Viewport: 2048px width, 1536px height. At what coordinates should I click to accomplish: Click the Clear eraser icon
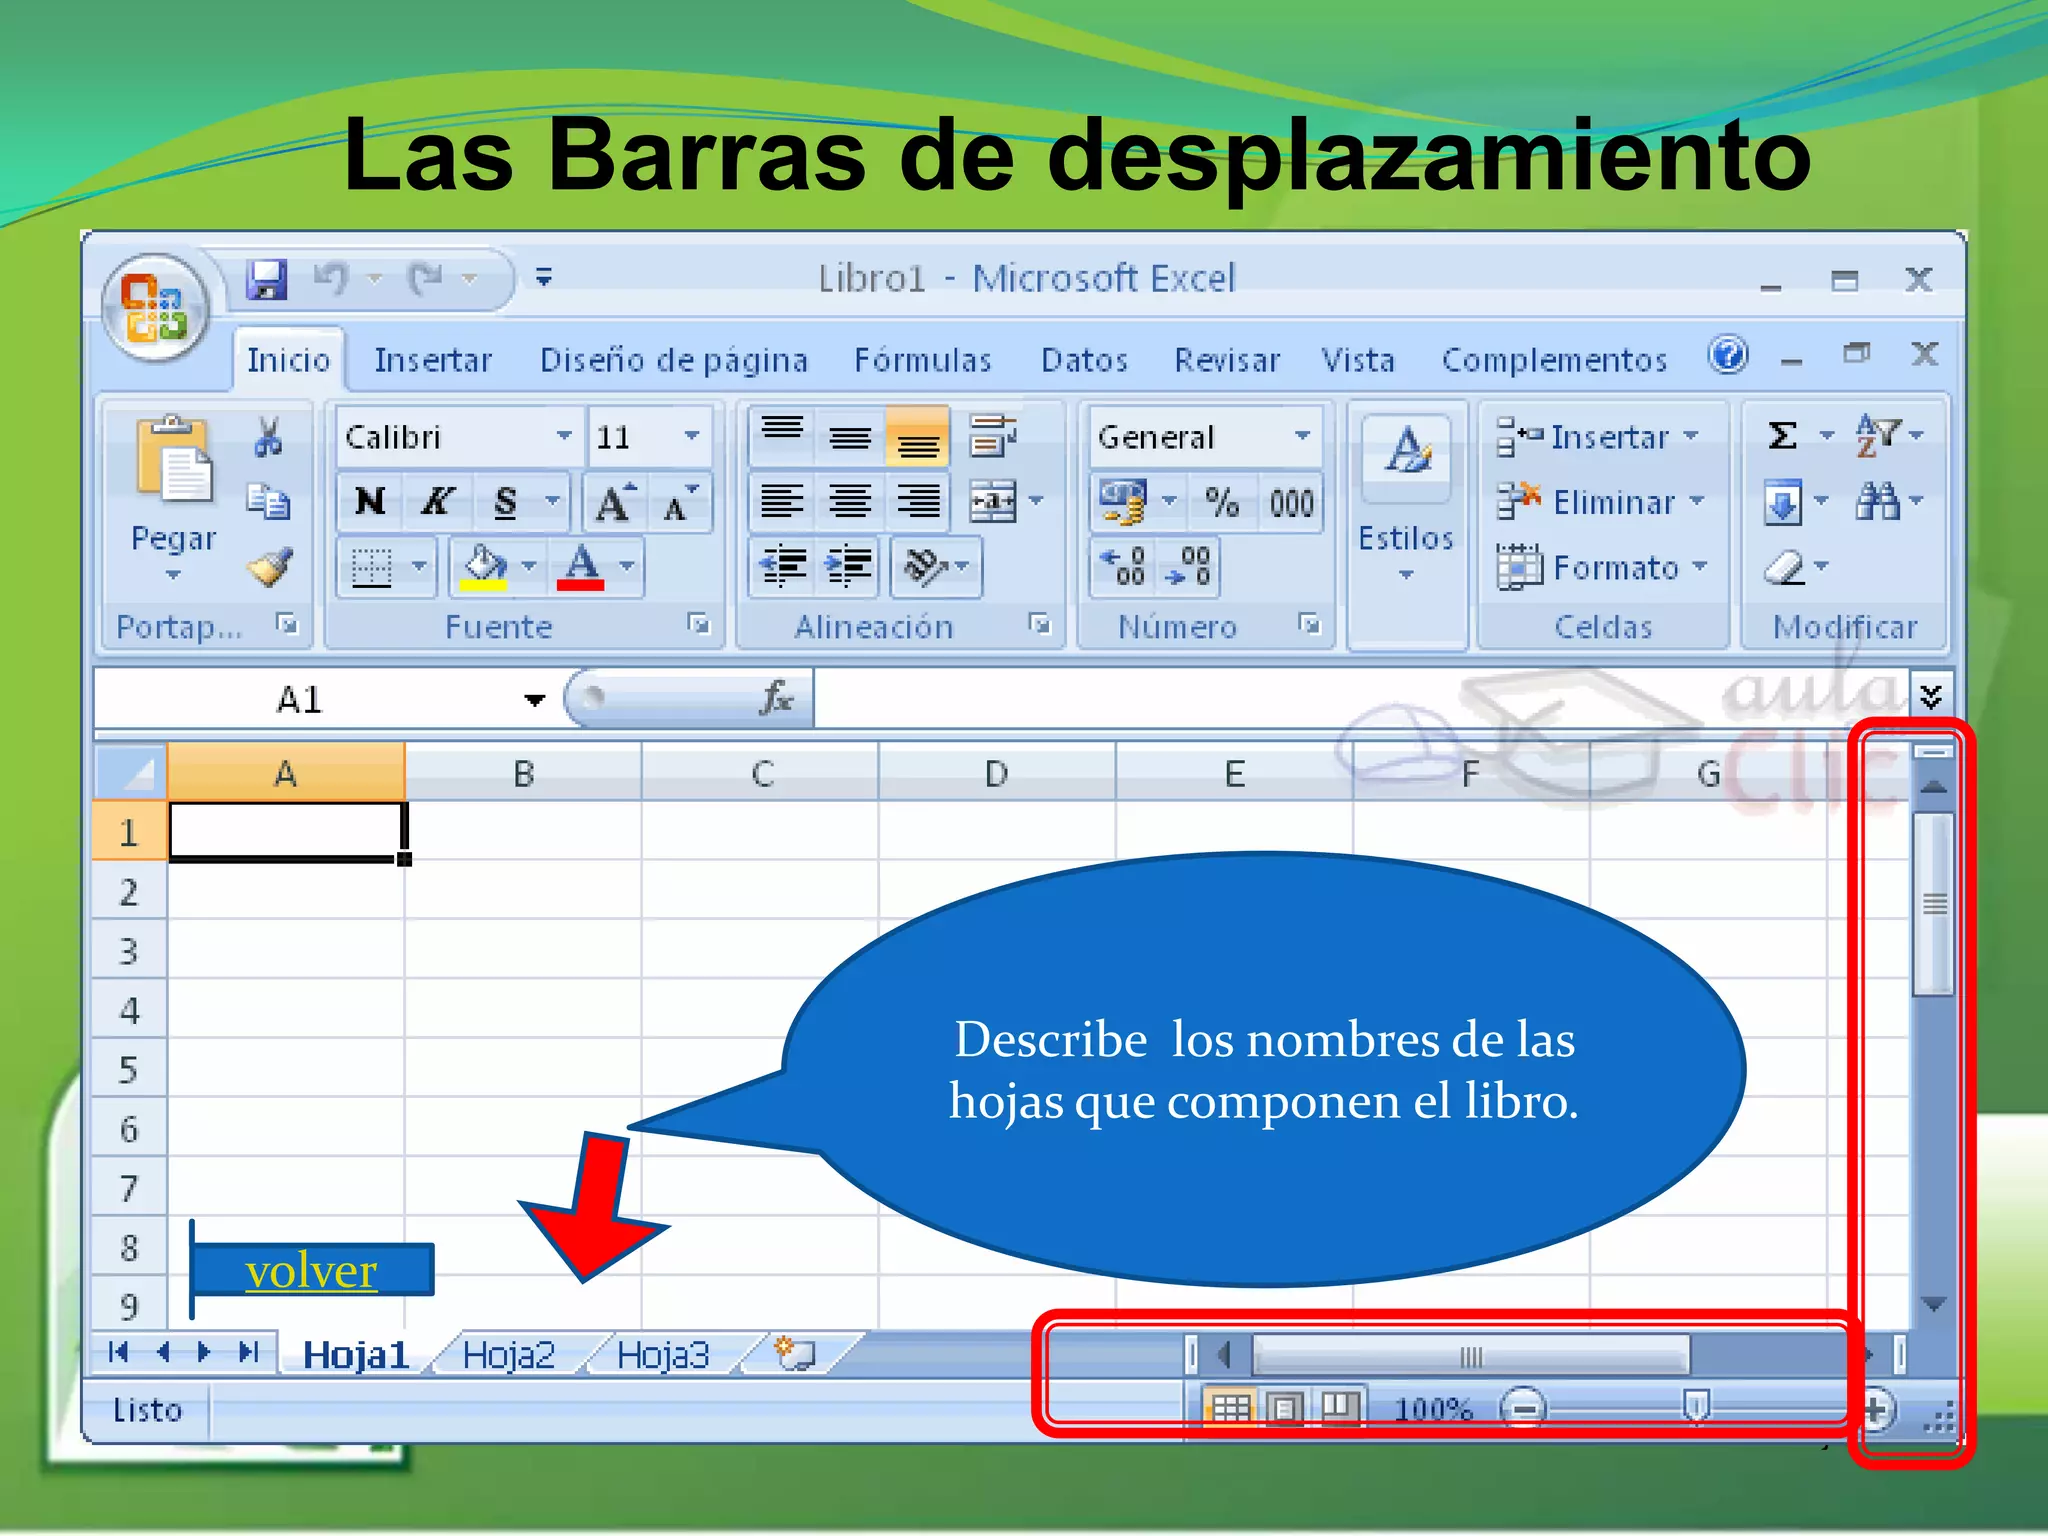tap(1785, 567)
